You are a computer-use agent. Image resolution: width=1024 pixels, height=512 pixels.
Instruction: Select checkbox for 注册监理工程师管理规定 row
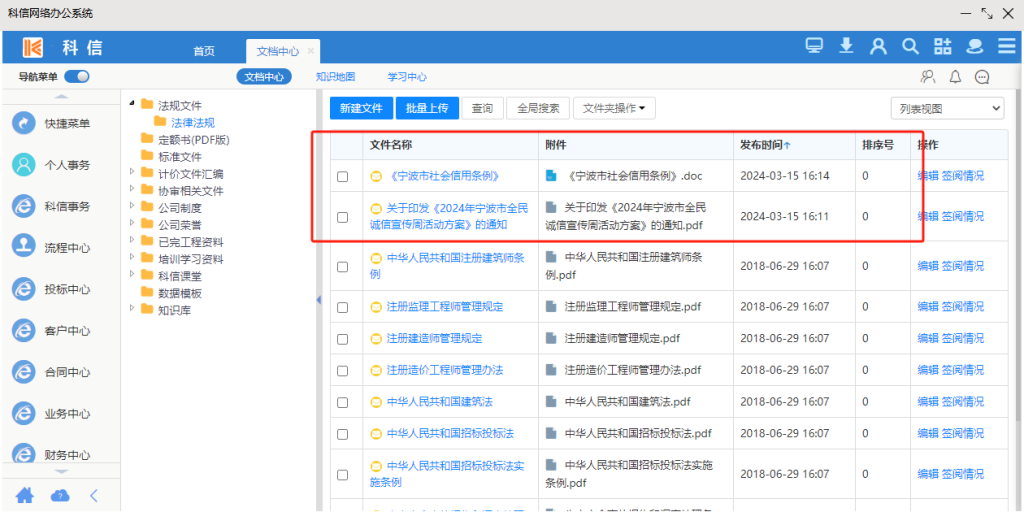coord(343,308)
